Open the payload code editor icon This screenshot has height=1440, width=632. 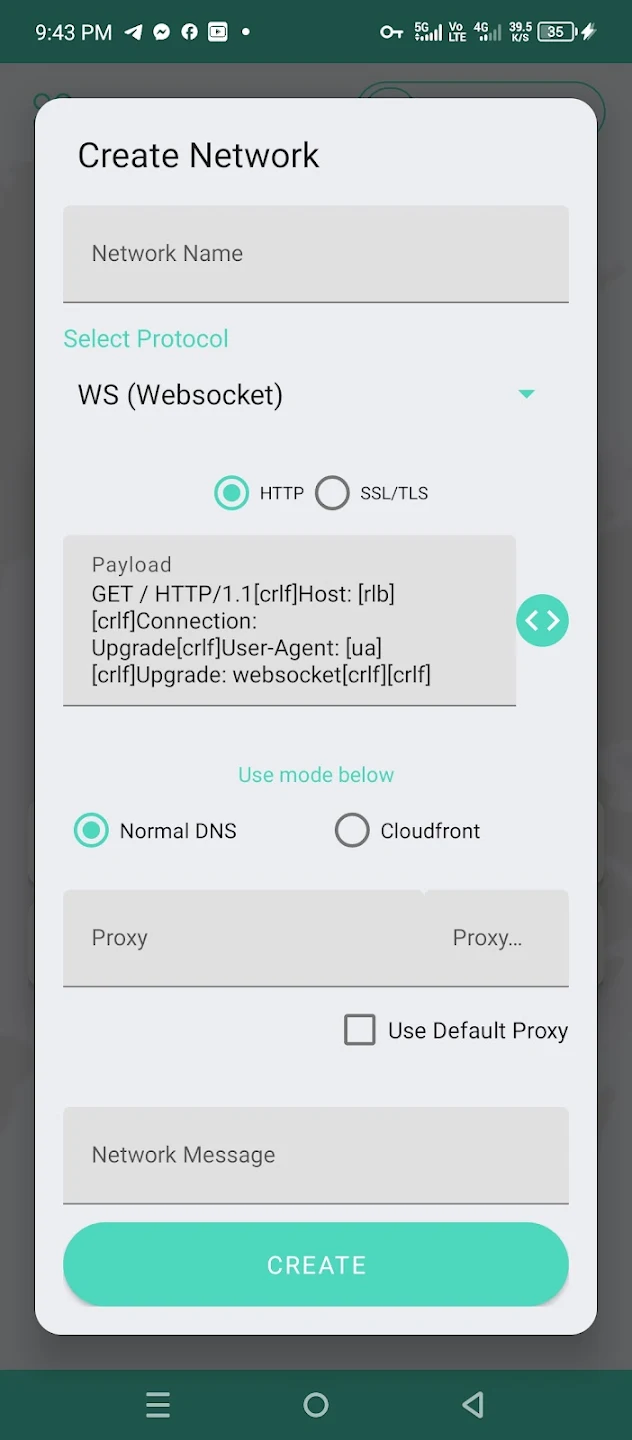click(542, 620)
